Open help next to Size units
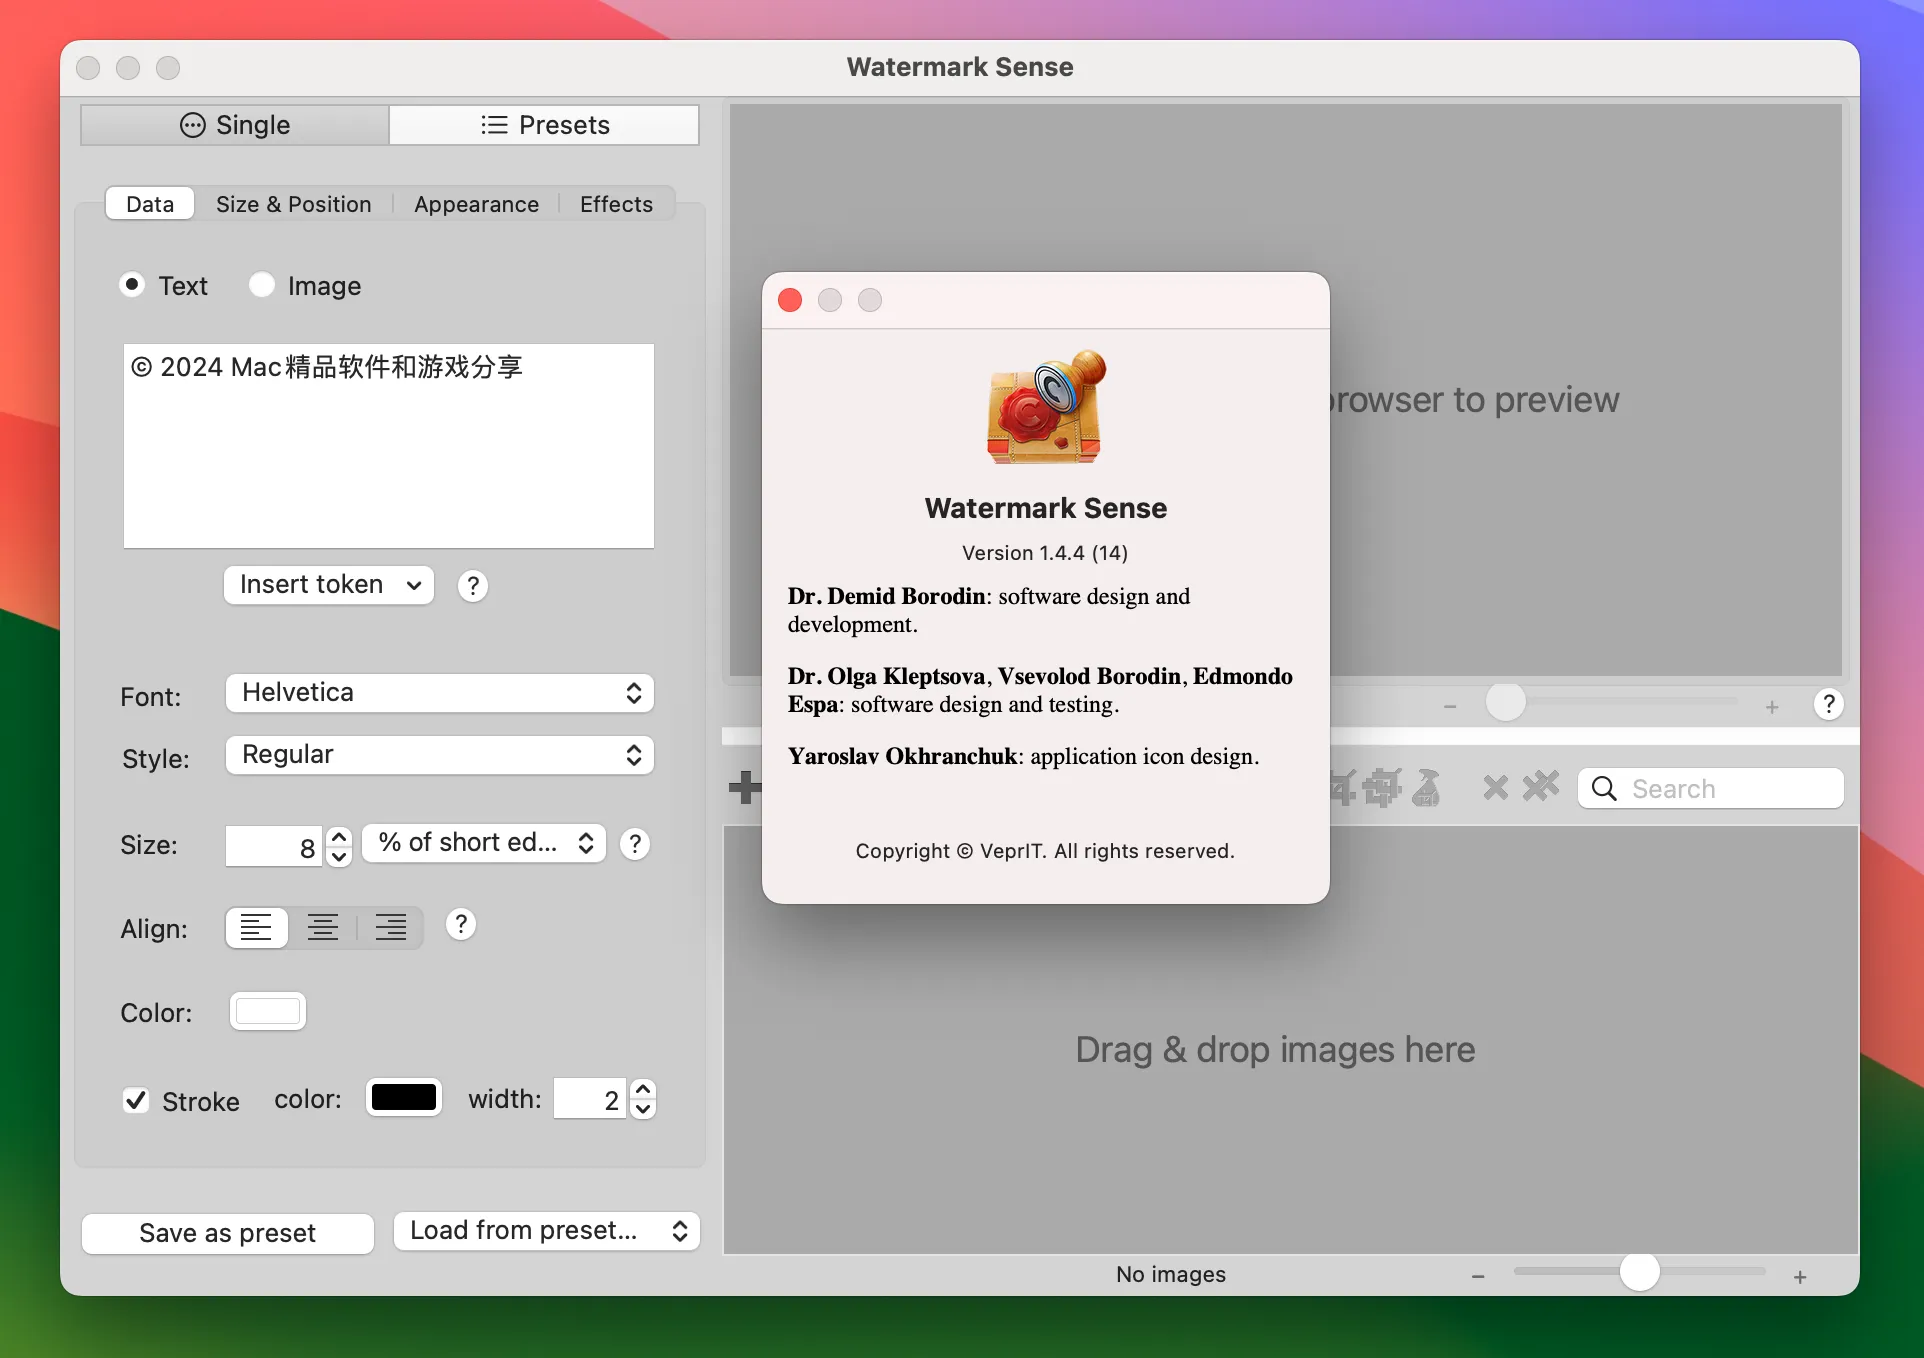The height and width of the screenshot is (1358, 1924). pyautogui.click(x=635, y=844)
